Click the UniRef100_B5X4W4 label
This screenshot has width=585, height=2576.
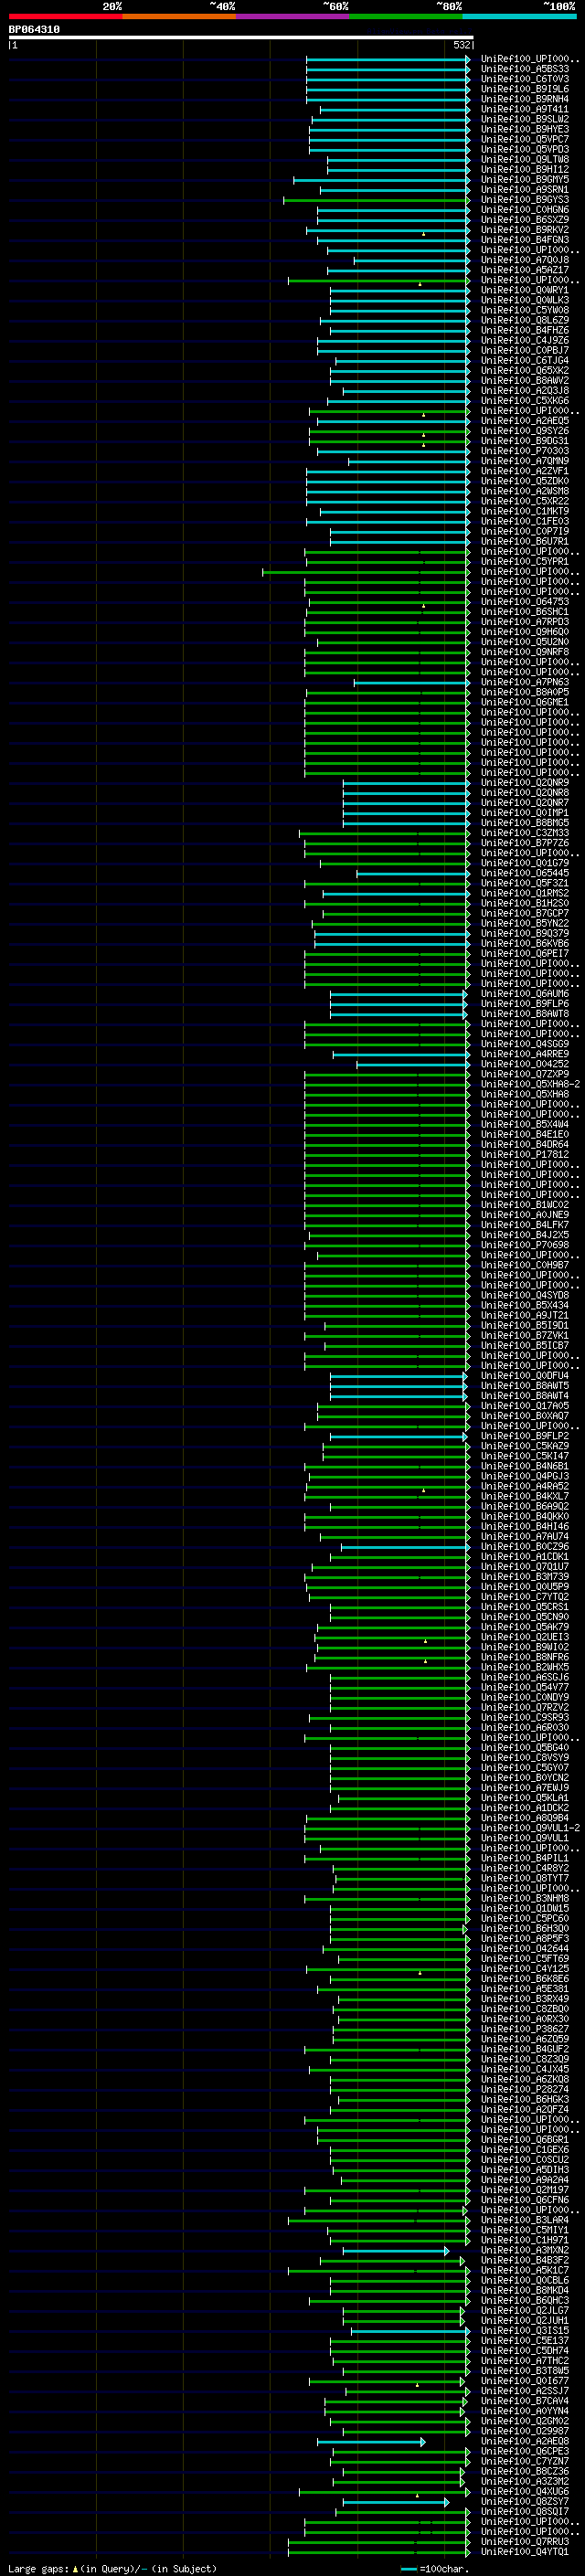click(x=525, y=1124)
